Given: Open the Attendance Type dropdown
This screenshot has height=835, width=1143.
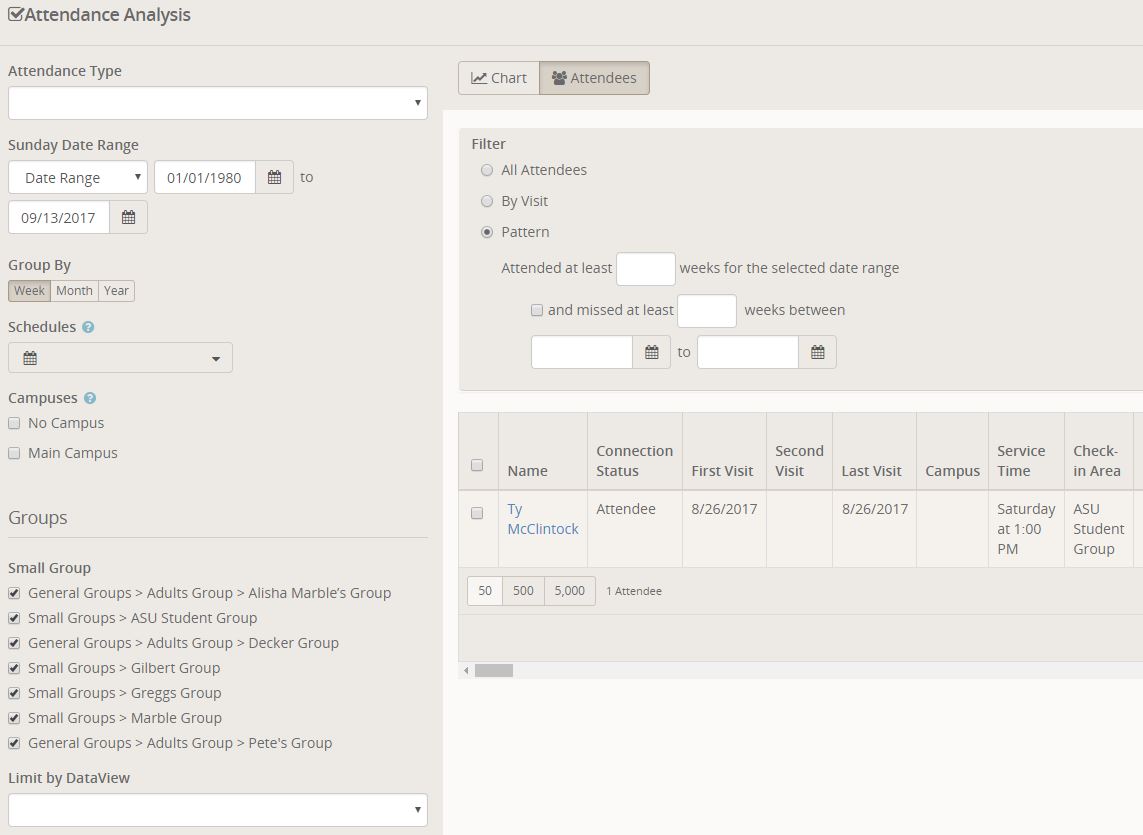Looking at the screenshot, I should pos(217,103).
